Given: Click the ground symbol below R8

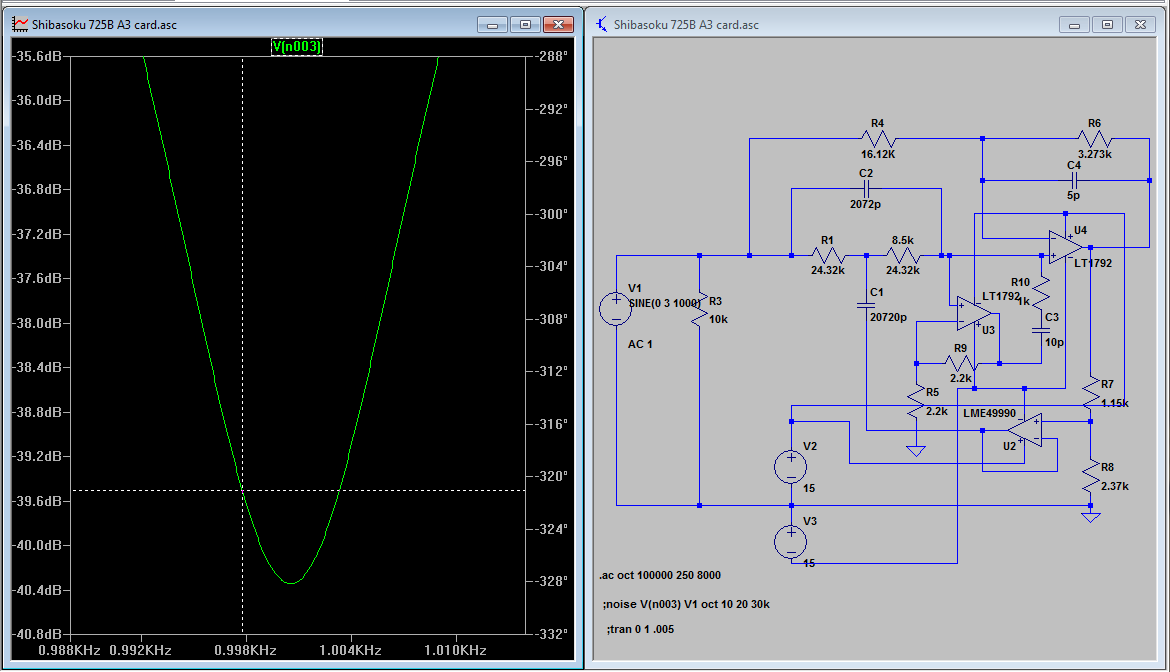Looking at the screenshot, I should coord(1091,516).
